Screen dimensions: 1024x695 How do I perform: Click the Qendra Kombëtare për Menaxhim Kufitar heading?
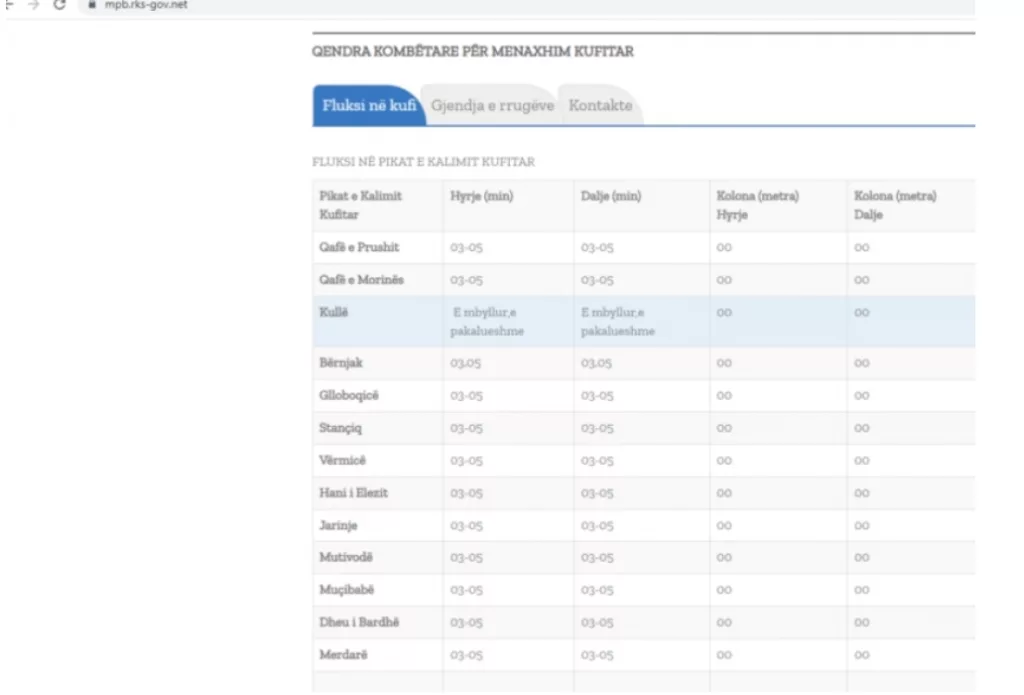[x=472, y=52]
